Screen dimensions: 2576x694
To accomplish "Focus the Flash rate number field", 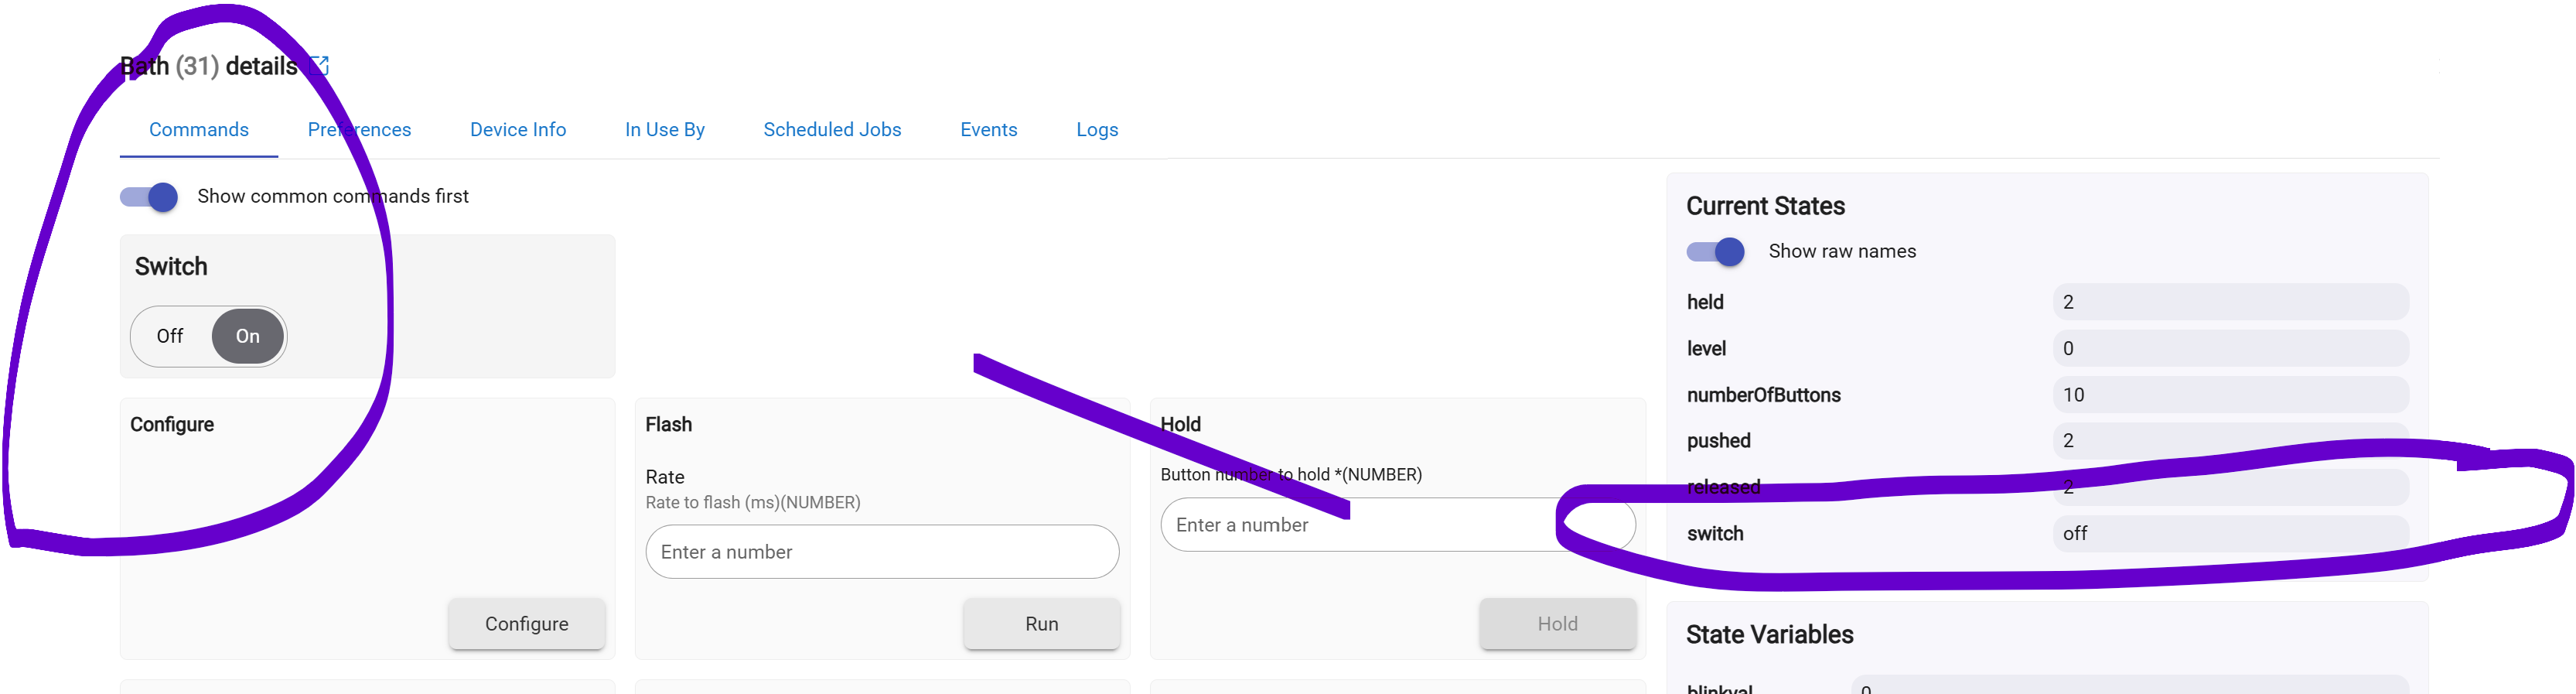I will [x=882, y=552].
